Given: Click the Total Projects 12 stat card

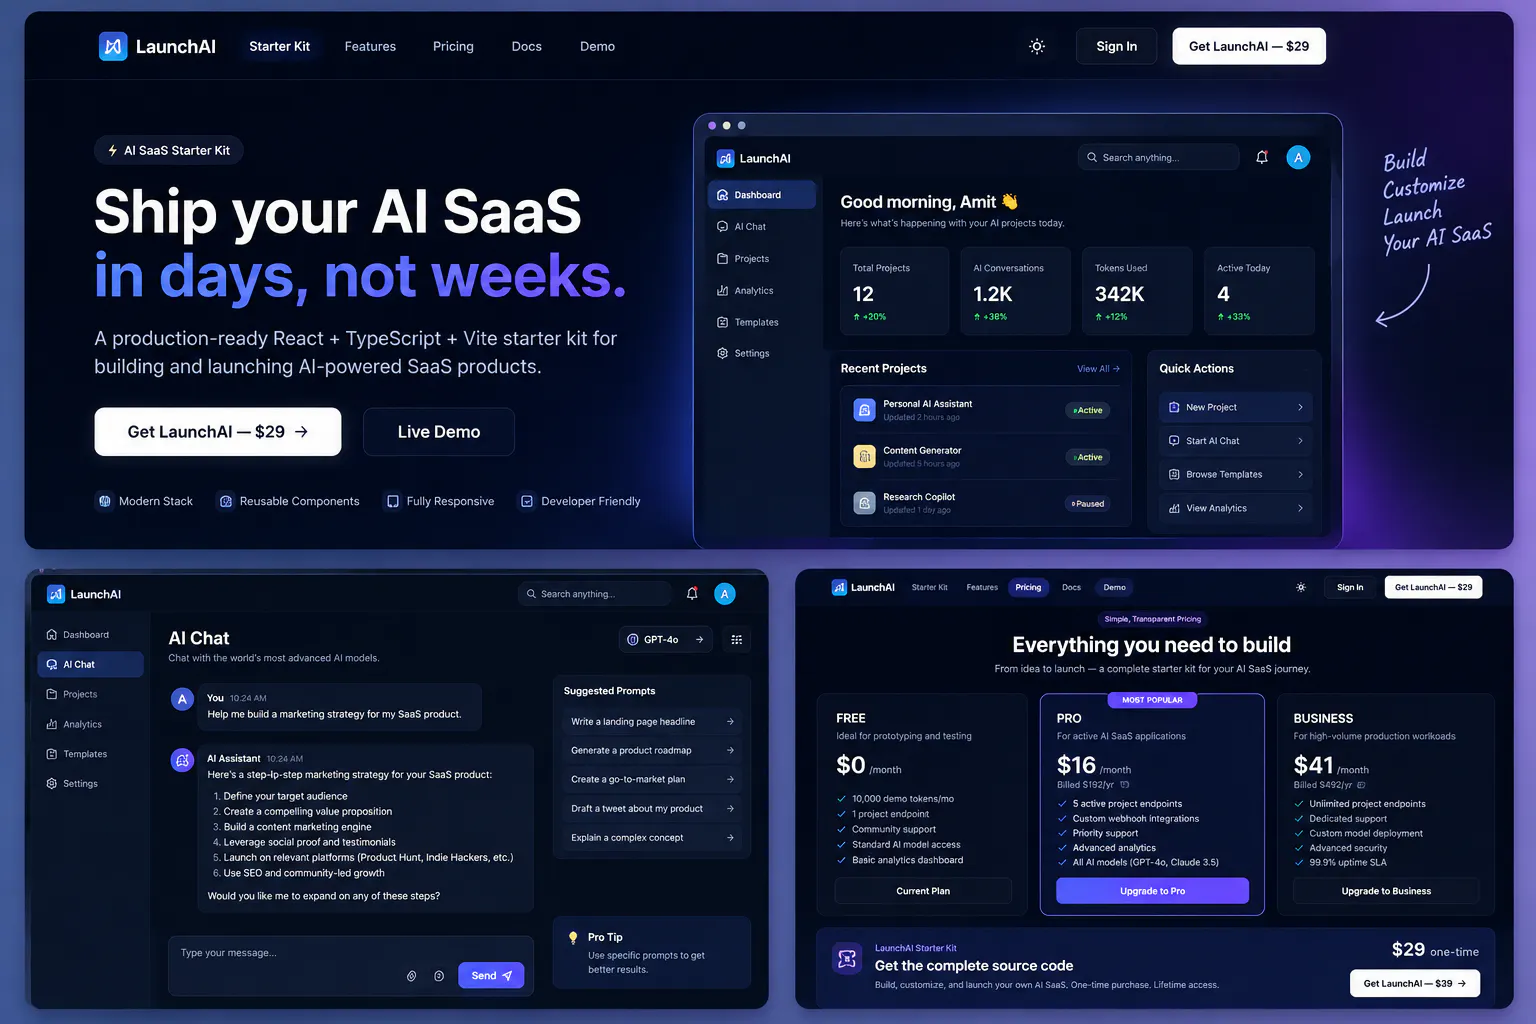Looking at the screenshot, I should coord(895,291).
